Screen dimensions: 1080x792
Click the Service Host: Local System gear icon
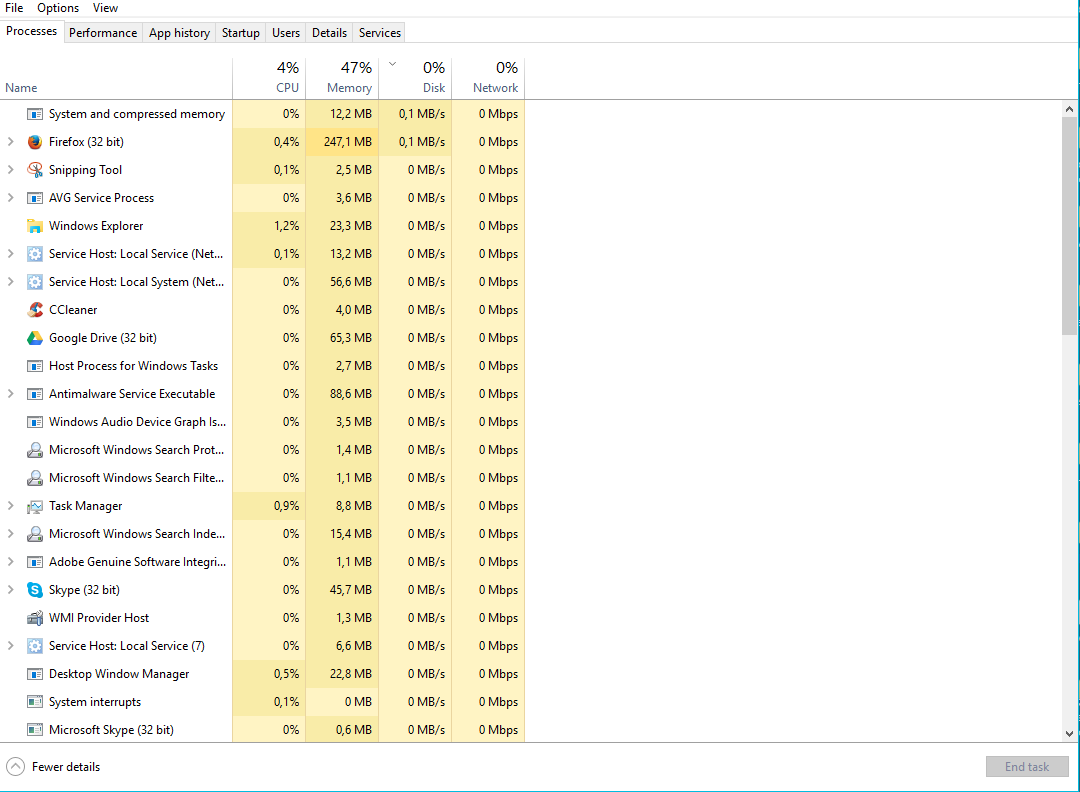(34, 282)
